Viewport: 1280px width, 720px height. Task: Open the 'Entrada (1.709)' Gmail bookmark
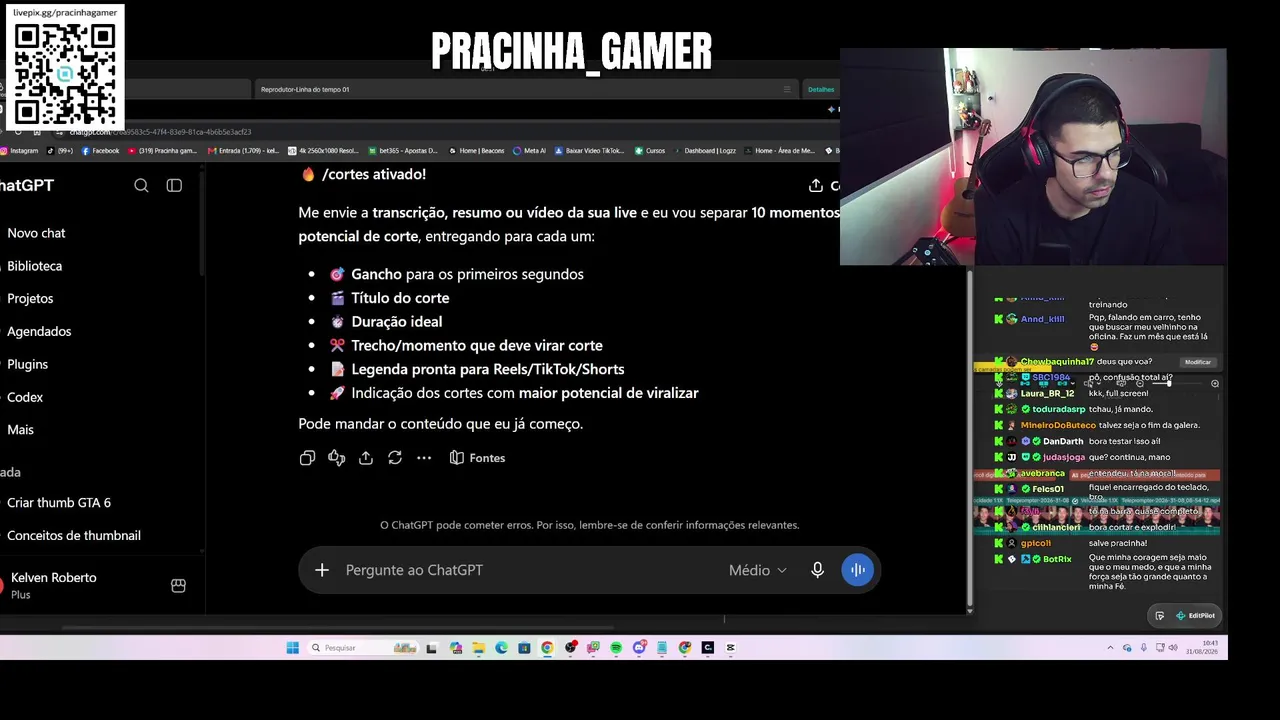coord(243,151)
